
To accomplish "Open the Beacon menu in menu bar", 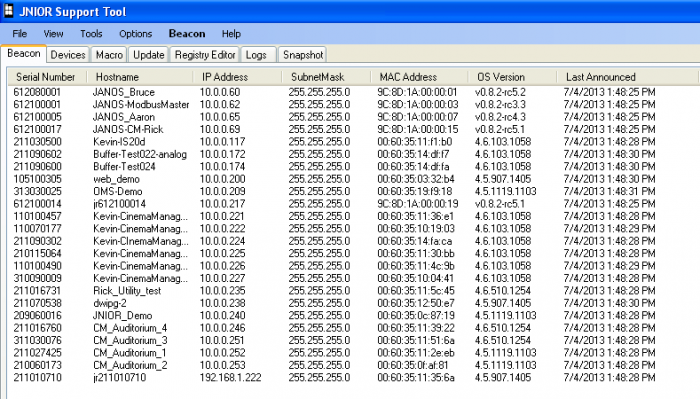I will pos(187,34).
